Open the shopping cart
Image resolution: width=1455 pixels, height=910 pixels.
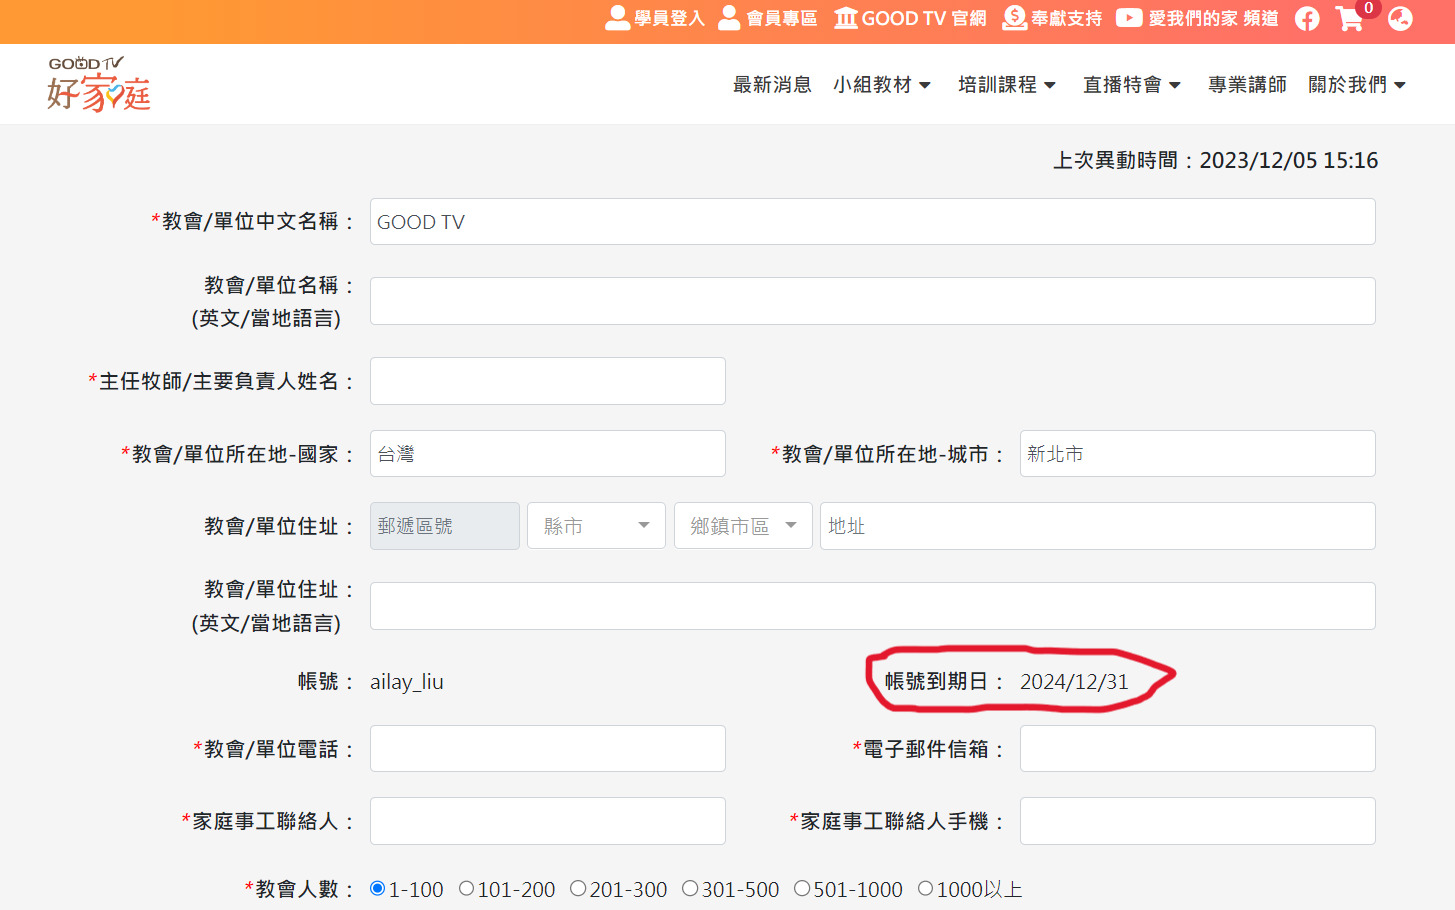[x=1350, y=19]
